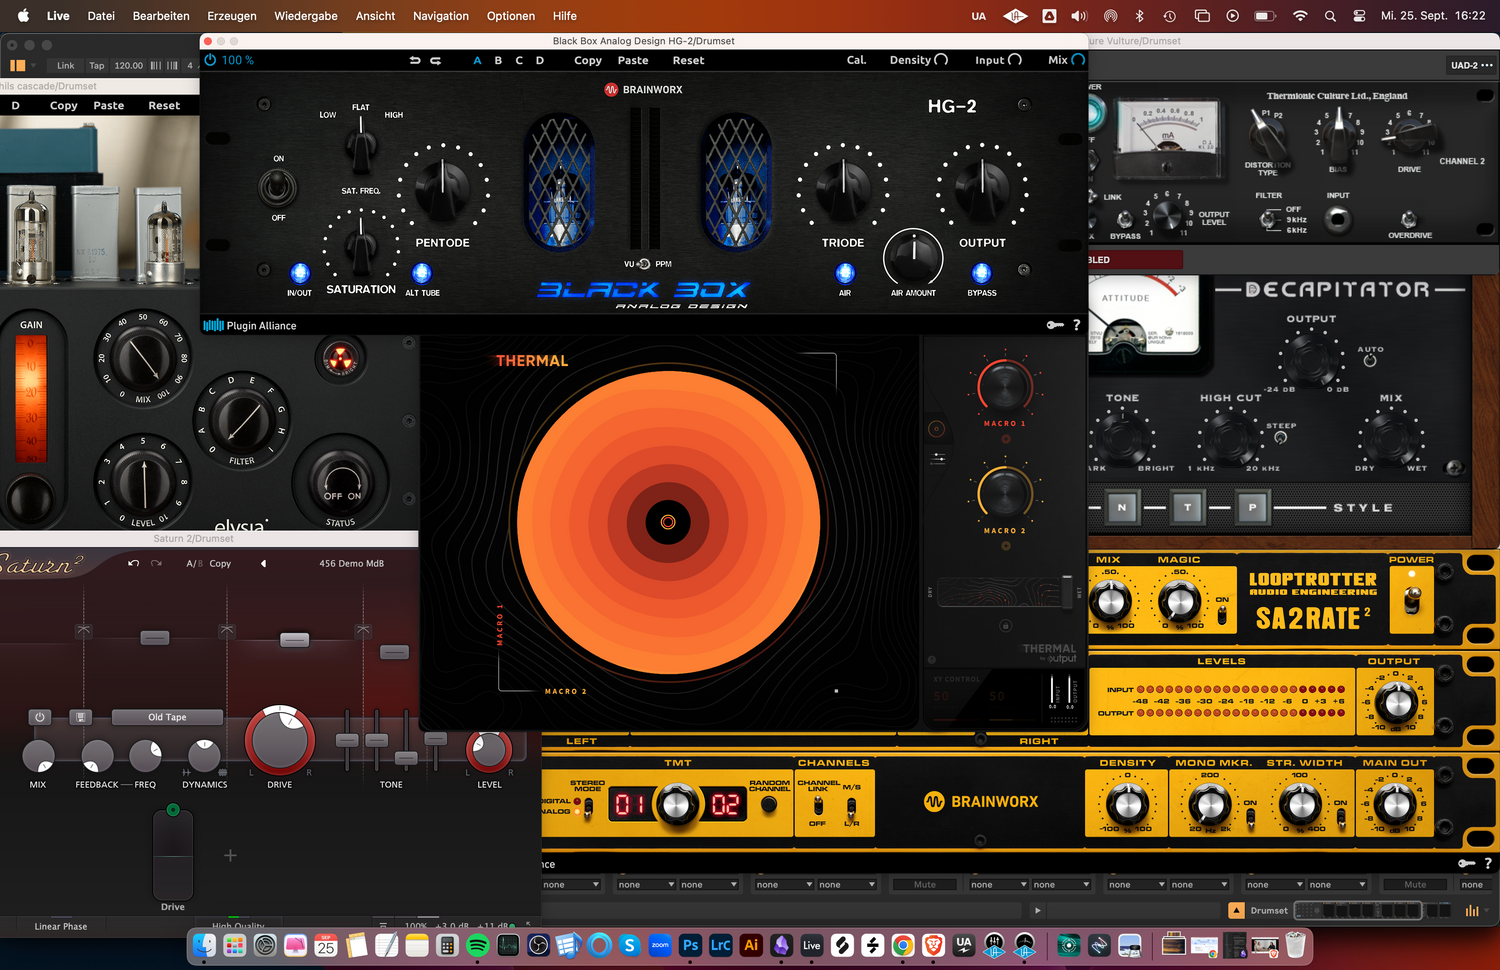Toggle the blue ALT TUBE button
Screen dimensions: 1500x970
tap(422, 273)
